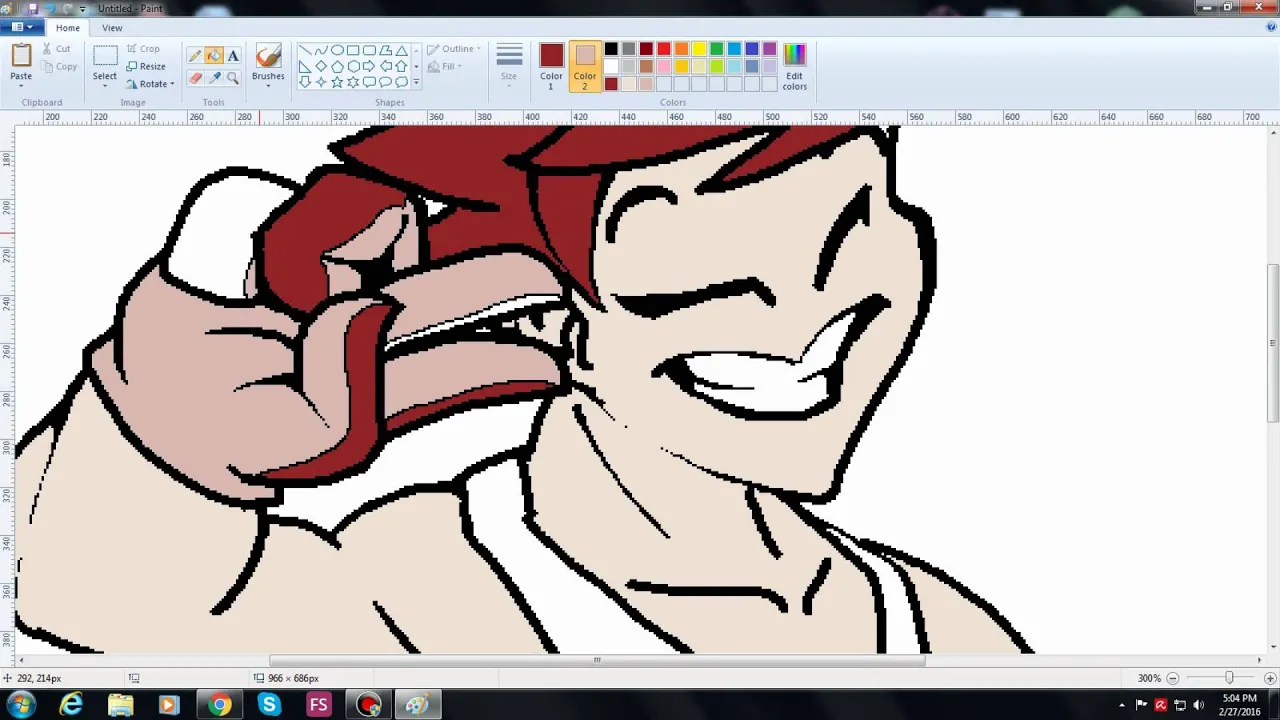Viewport: 1280px width, 720px height.
Task: Choose the Rounded rectangle shape
Action: (369, 50)
